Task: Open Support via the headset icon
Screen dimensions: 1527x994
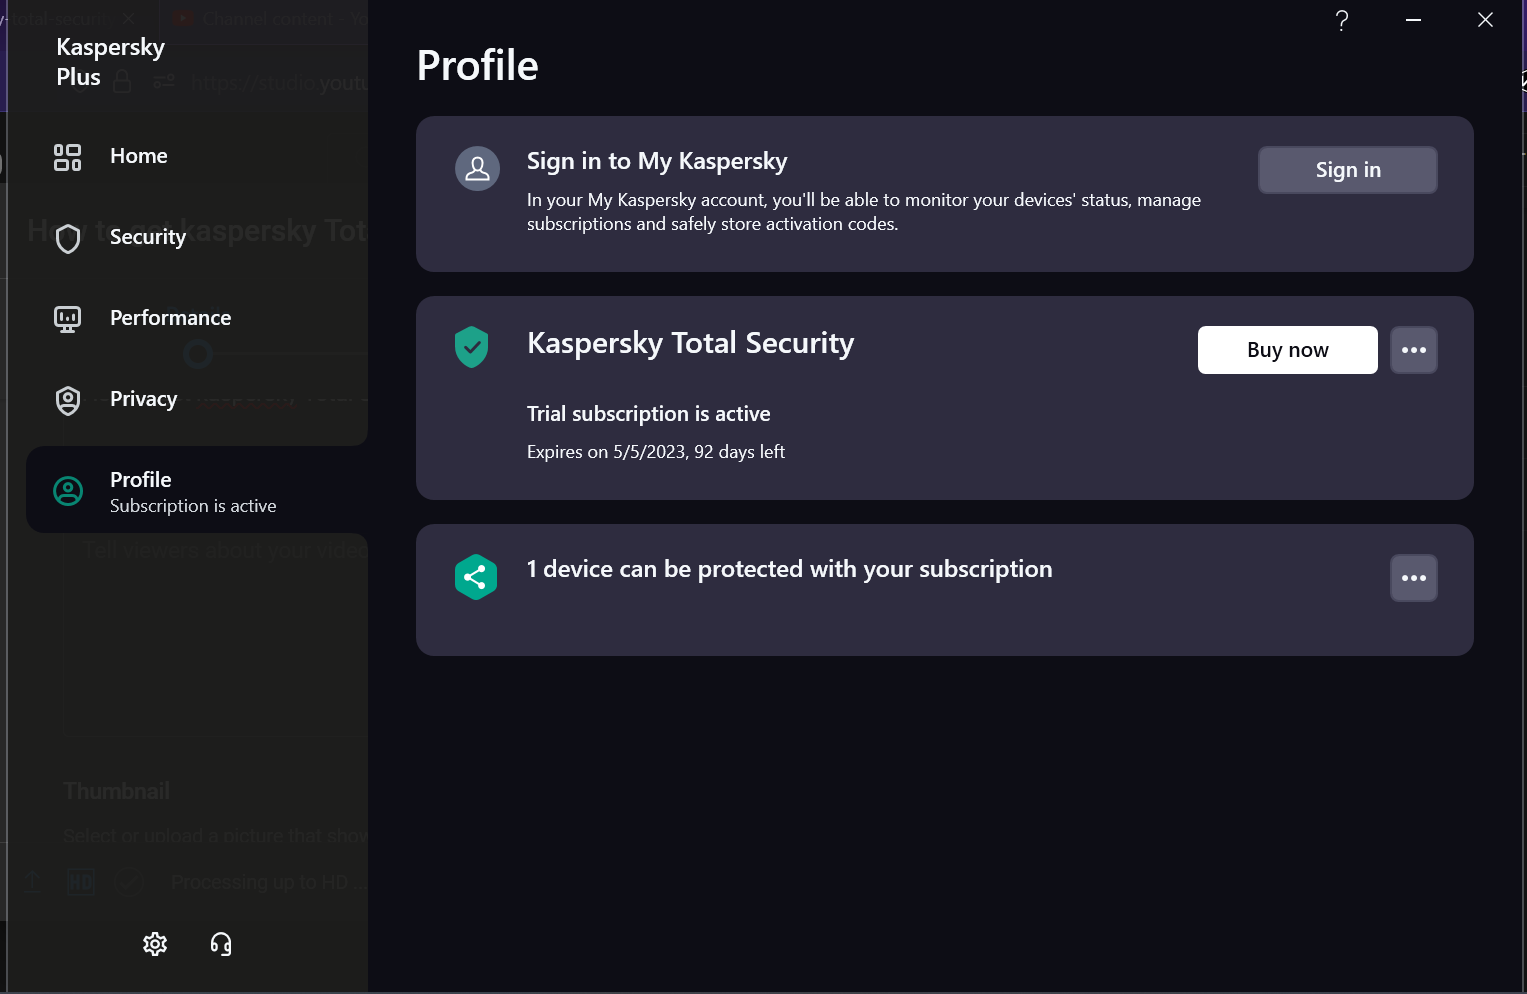Action: click(x=221, y=944)
